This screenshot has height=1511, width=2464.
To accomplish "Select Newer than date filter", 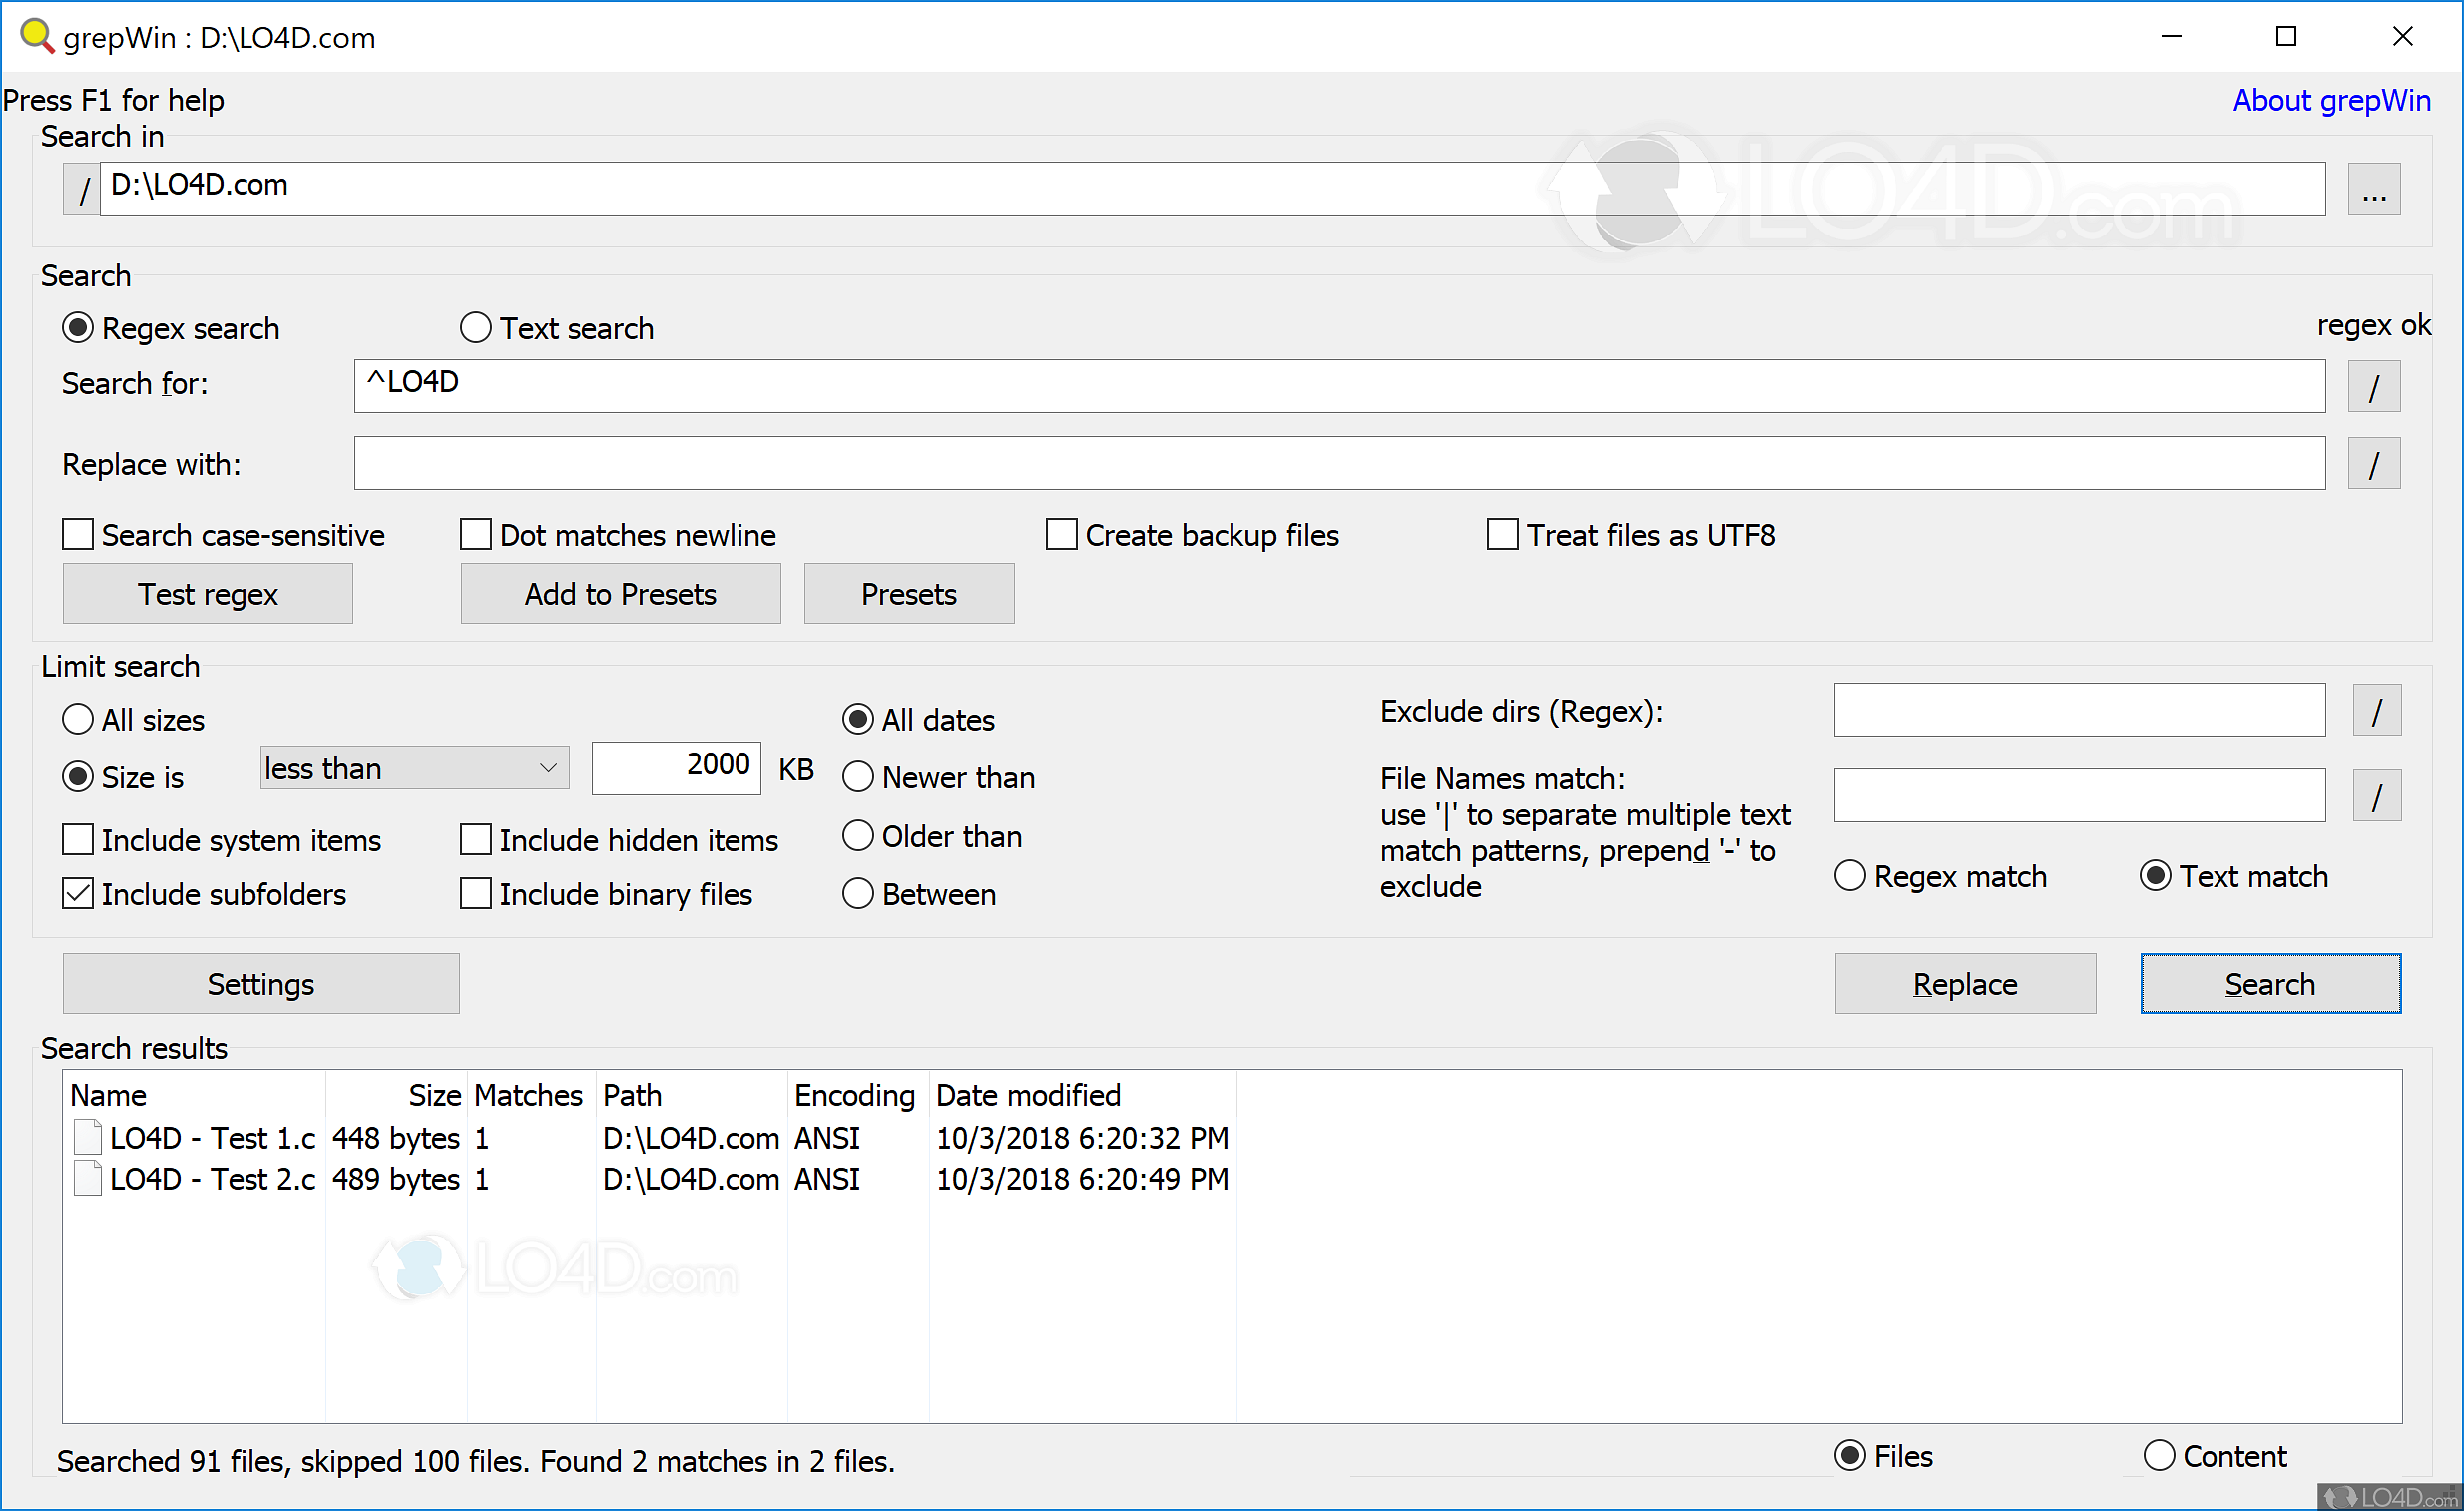I will click(x=858, y=777).
